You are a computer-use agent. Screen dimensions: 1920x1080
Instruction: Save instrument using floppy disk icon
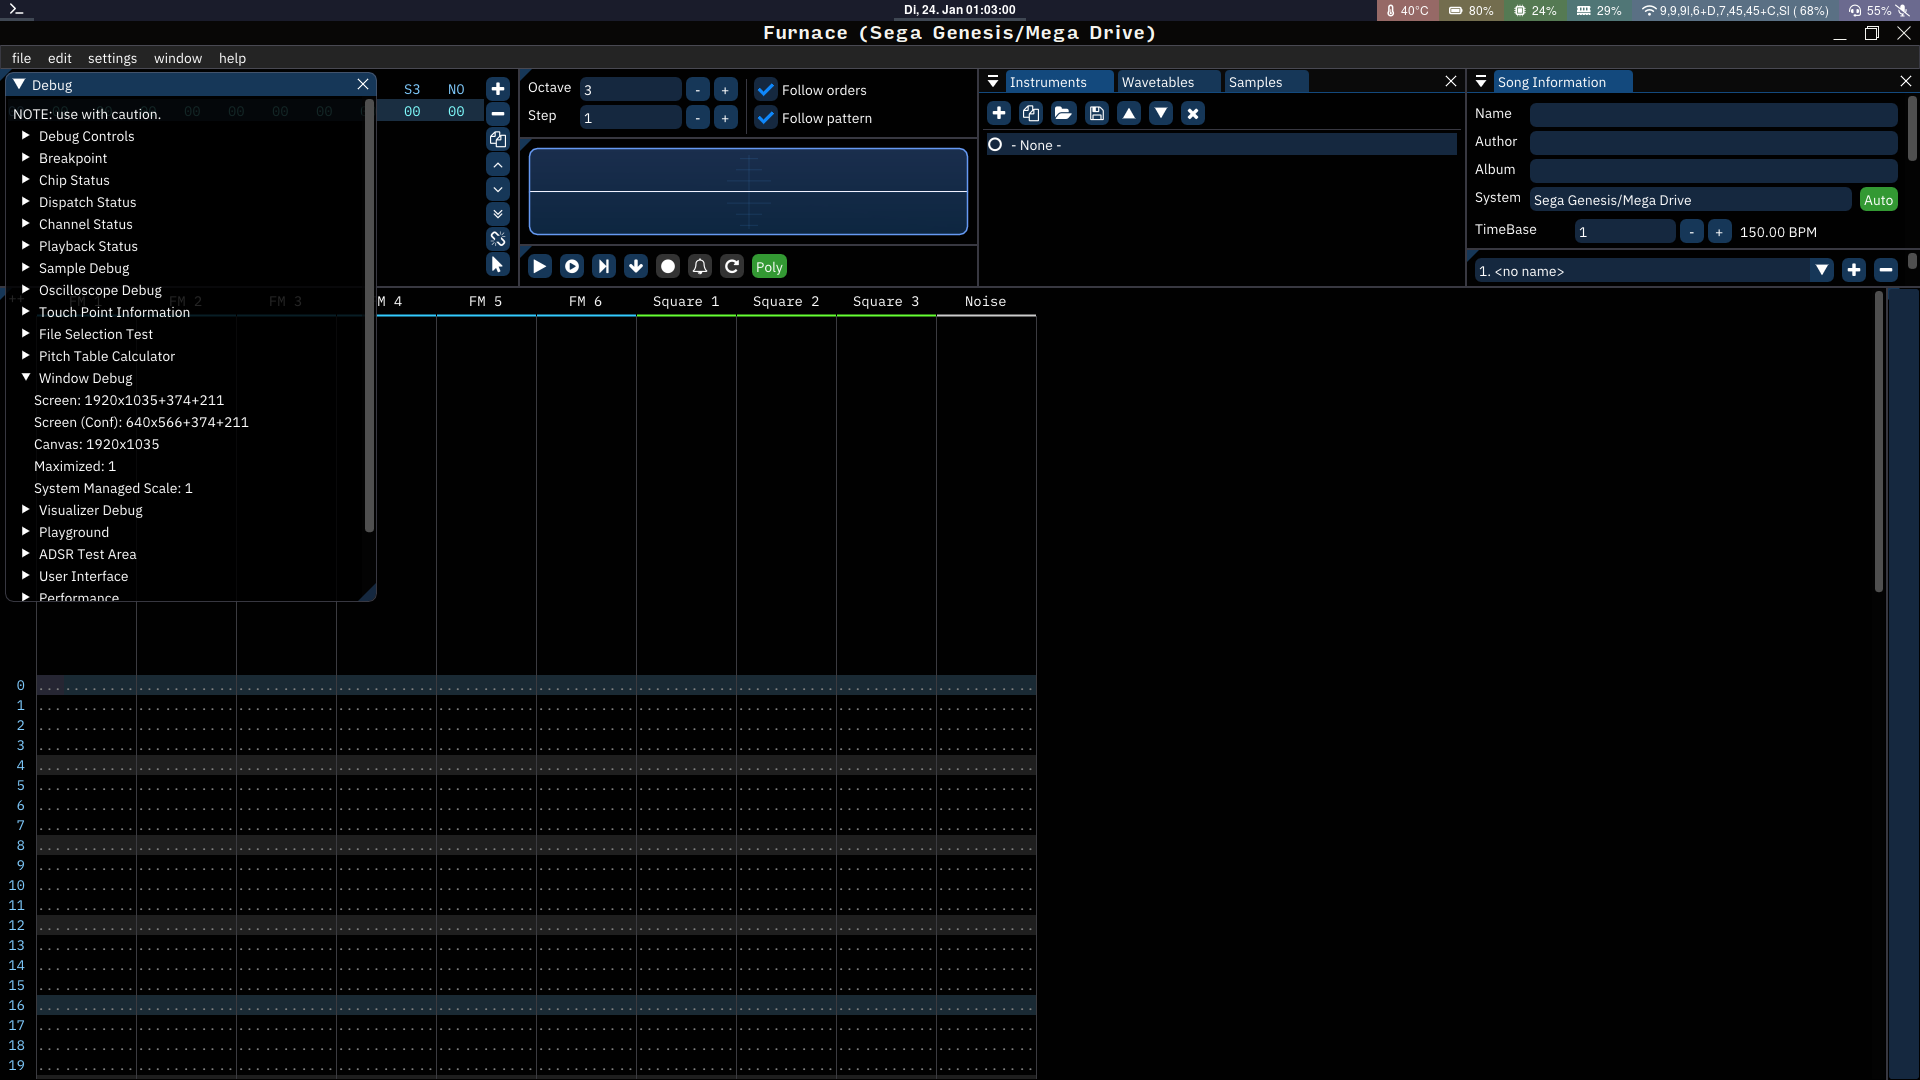coord(1096,113)
